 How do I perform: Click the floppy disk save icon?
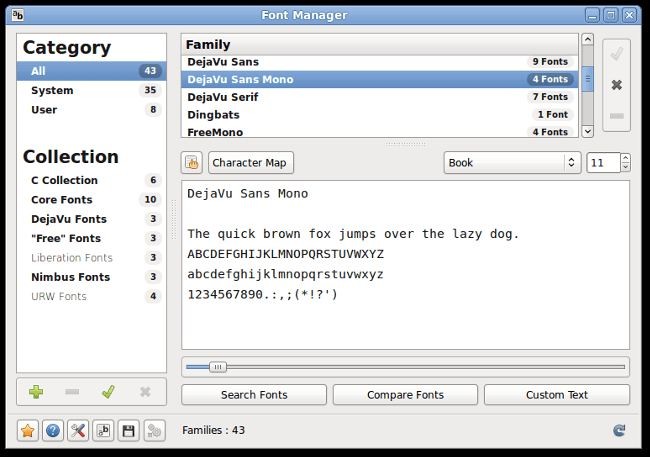[129, 430]
